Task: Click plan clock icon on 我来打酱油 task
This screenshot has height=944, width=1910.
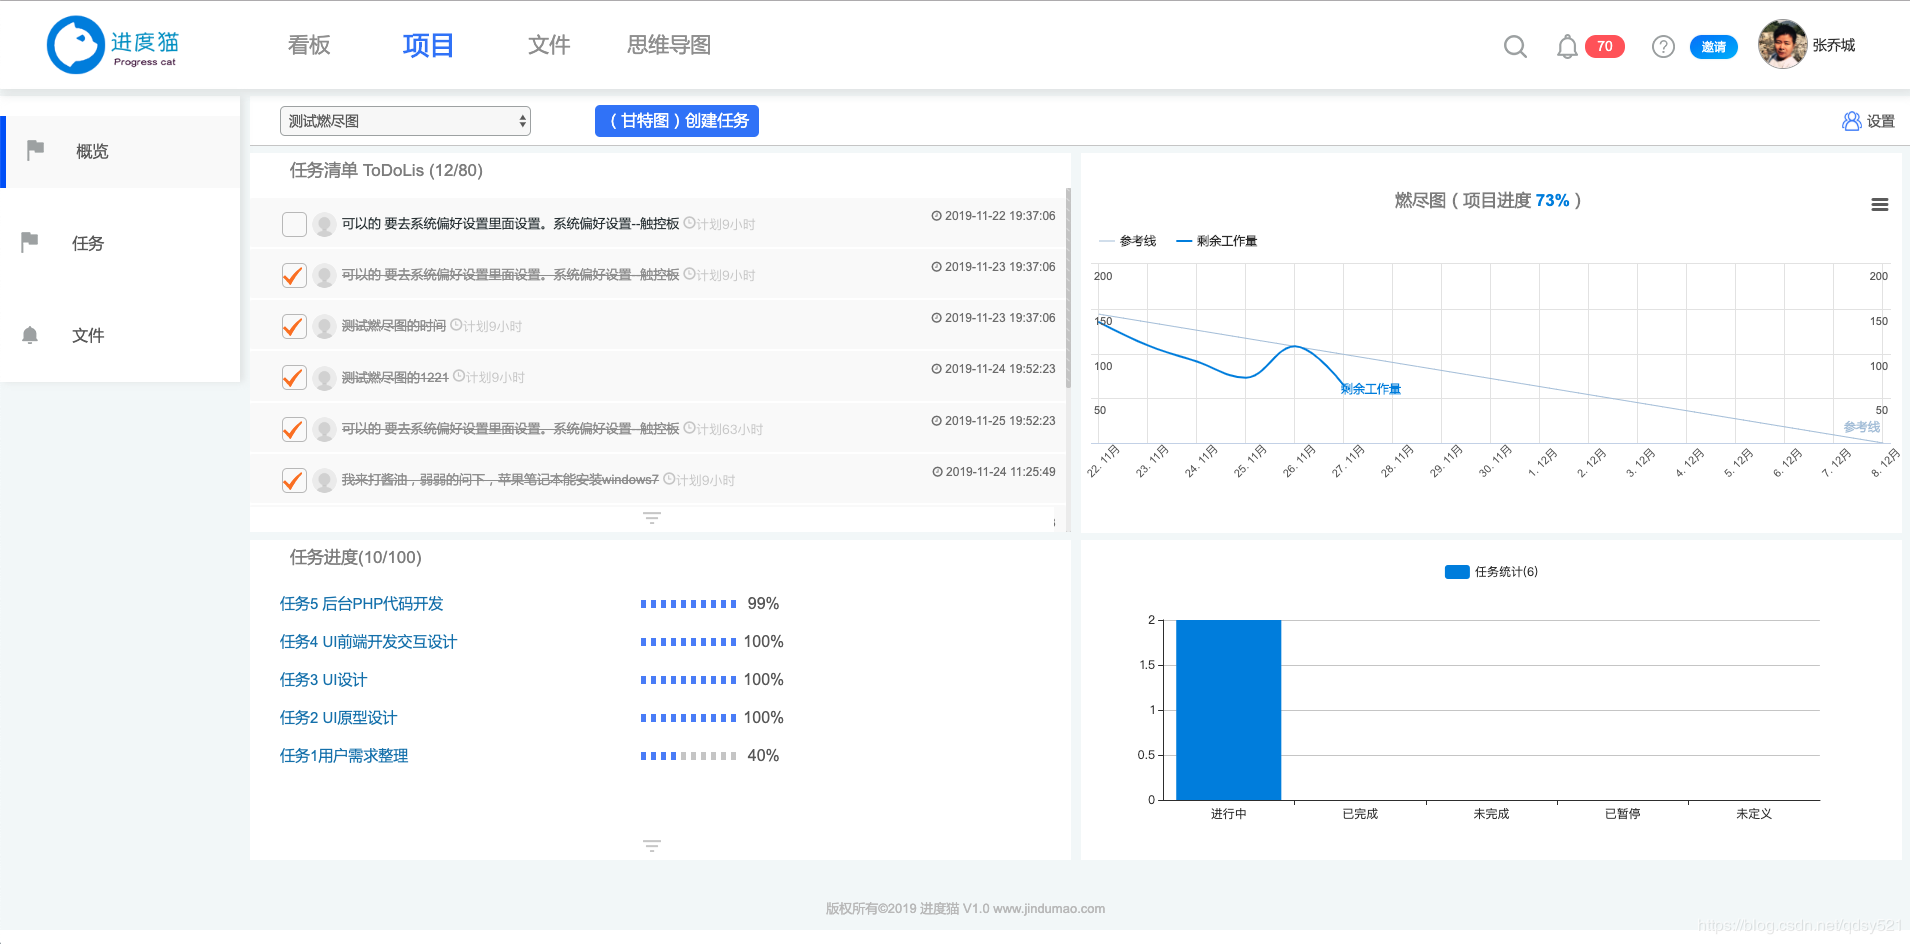Action: pos(669,479)
